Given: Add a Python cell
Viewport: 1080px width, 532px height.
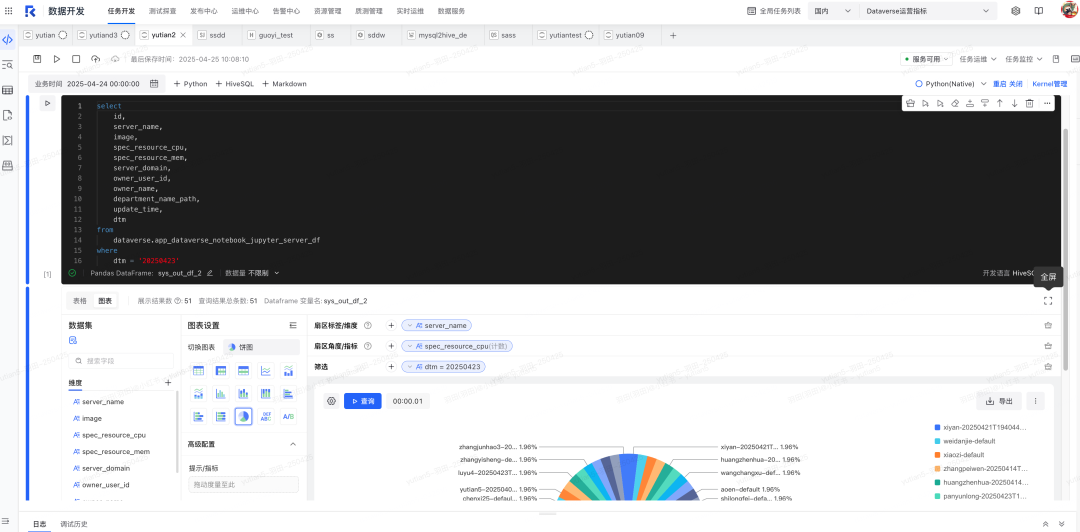Looking at the screenshot, I should (190, 83).
